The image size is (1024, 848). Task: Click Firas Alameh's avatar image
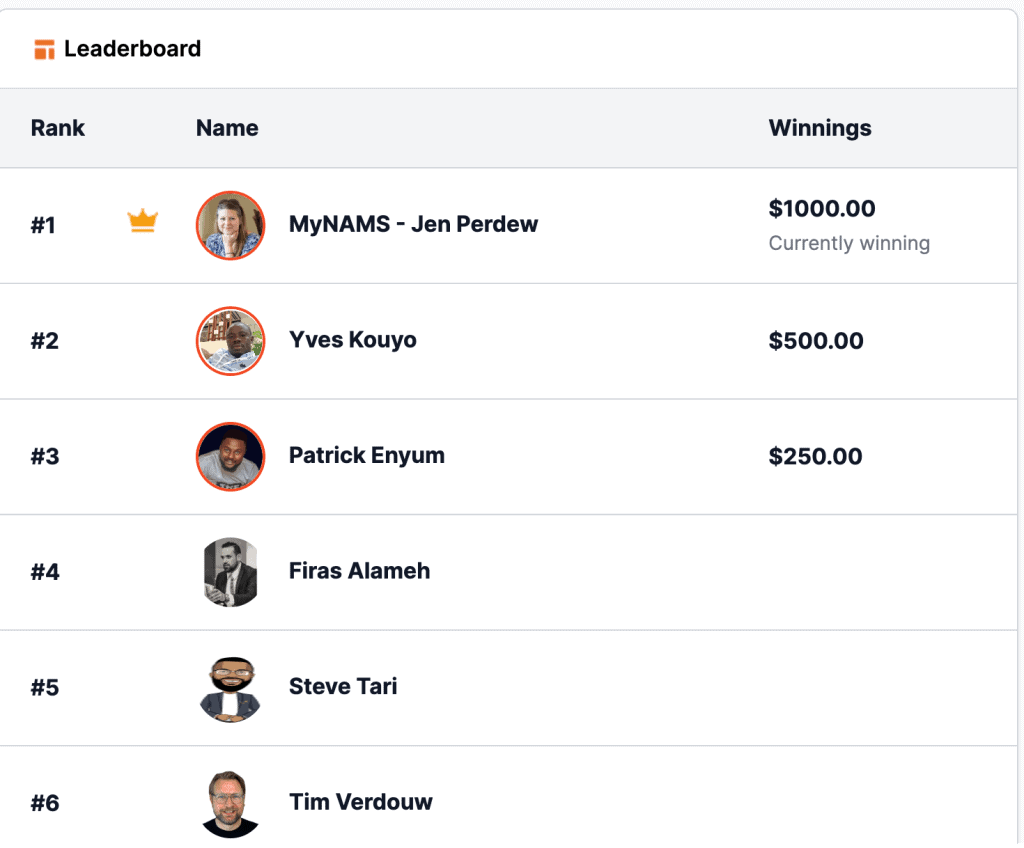click(230, 572)
